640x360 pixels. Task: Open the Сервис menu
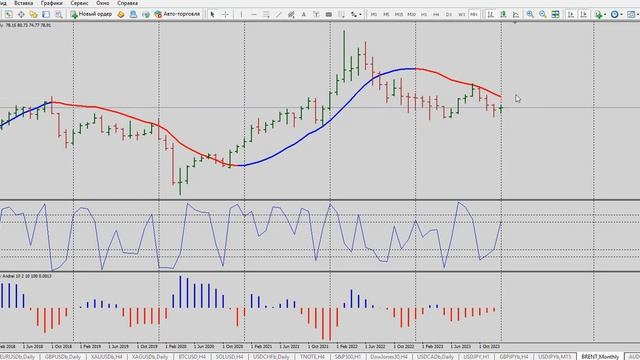tap(79, 3)
